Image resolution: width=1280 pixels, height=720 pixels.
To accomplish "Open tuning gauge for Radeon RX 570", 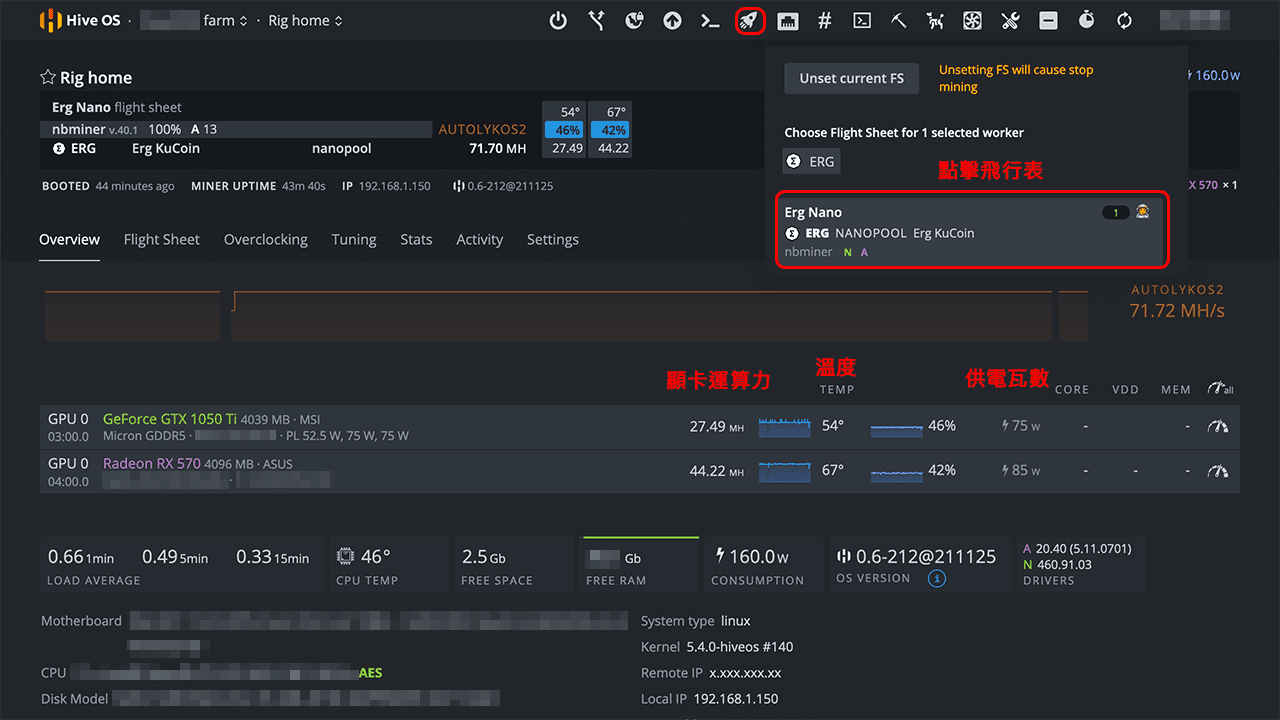I will [x=1217, y=470].
